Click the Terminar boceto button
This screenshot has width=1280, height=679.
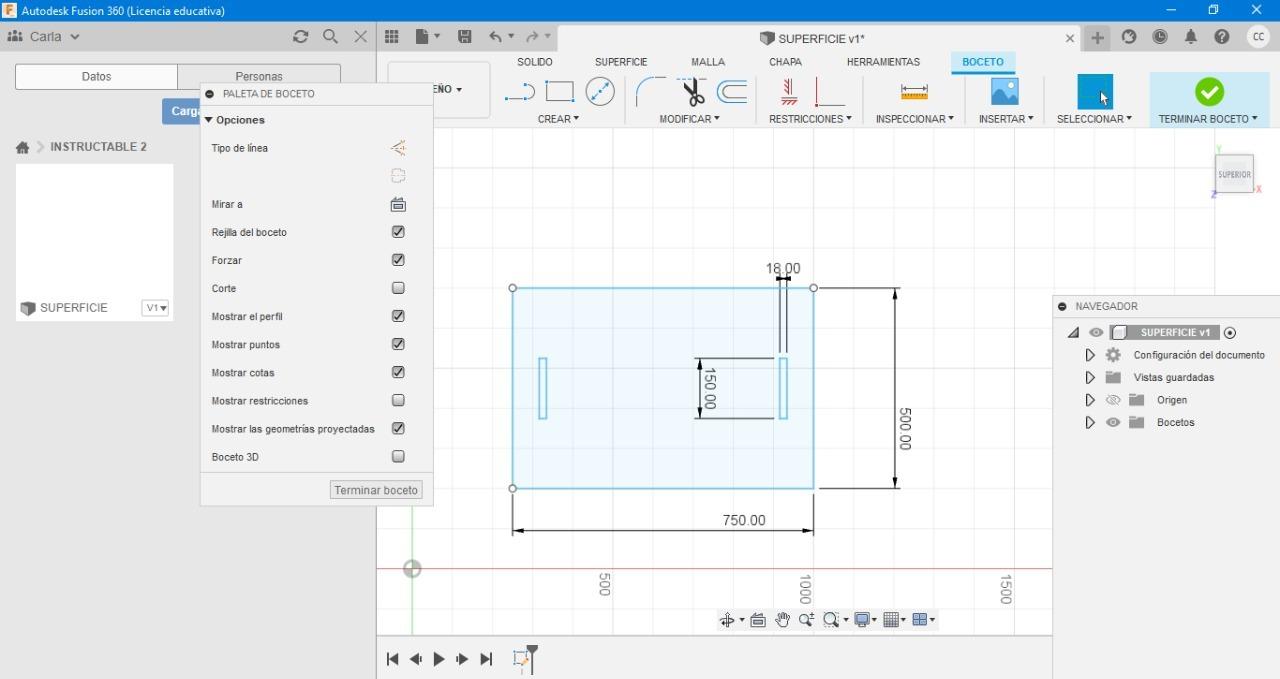pos(376,490)
